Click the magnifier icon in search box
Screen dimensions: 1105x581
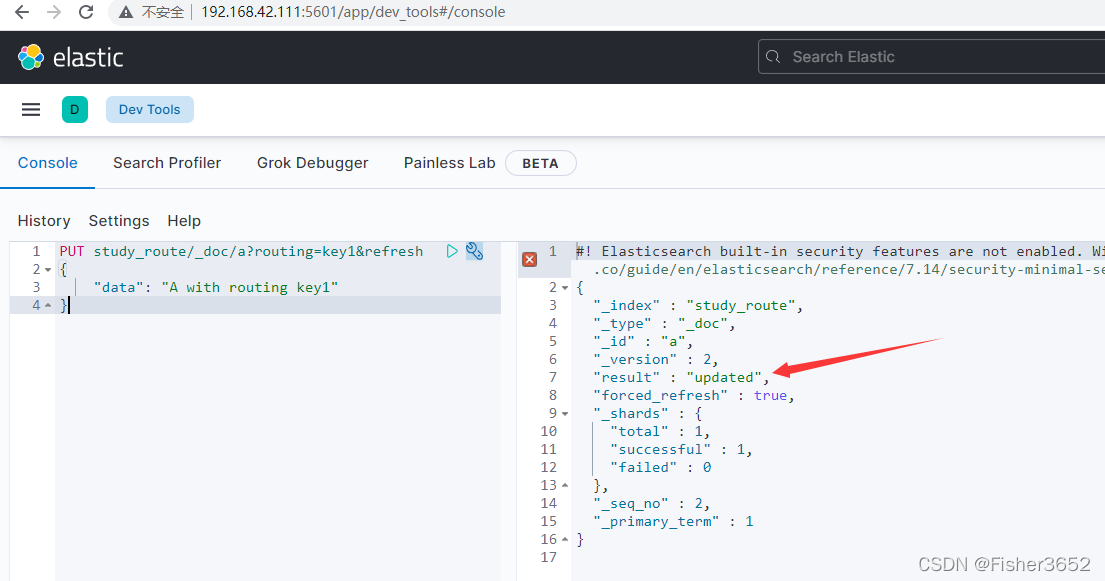(x=773, y=57)
